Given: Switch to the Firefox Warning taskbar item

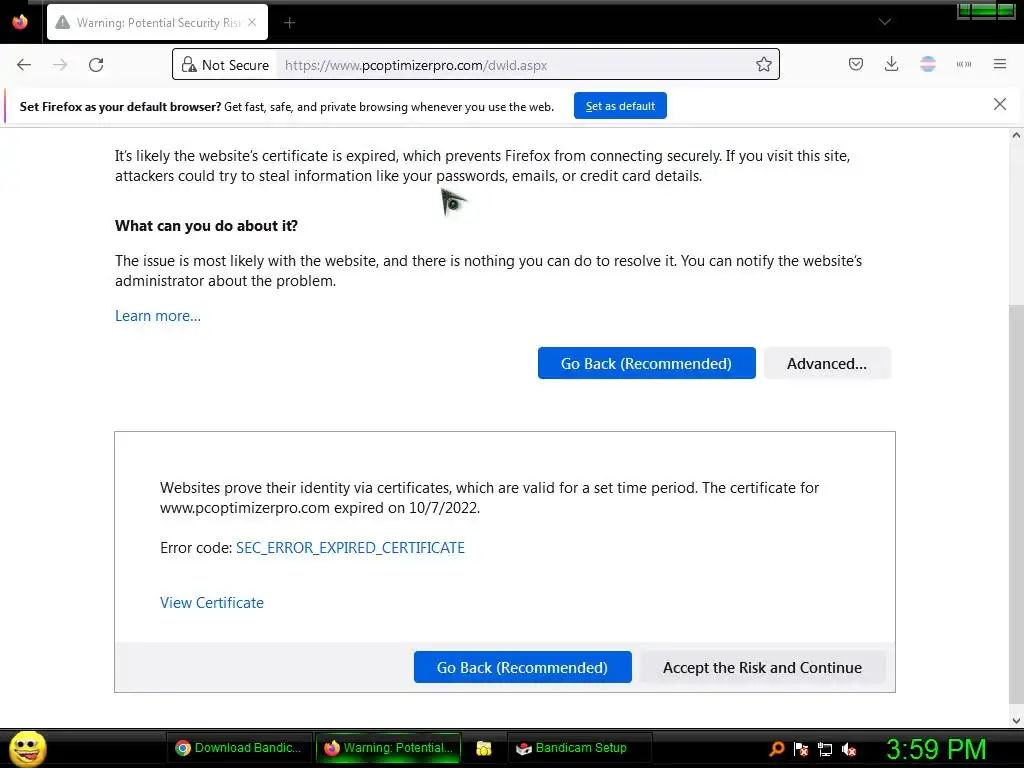Looking at the screenshot, I should 389,748.
